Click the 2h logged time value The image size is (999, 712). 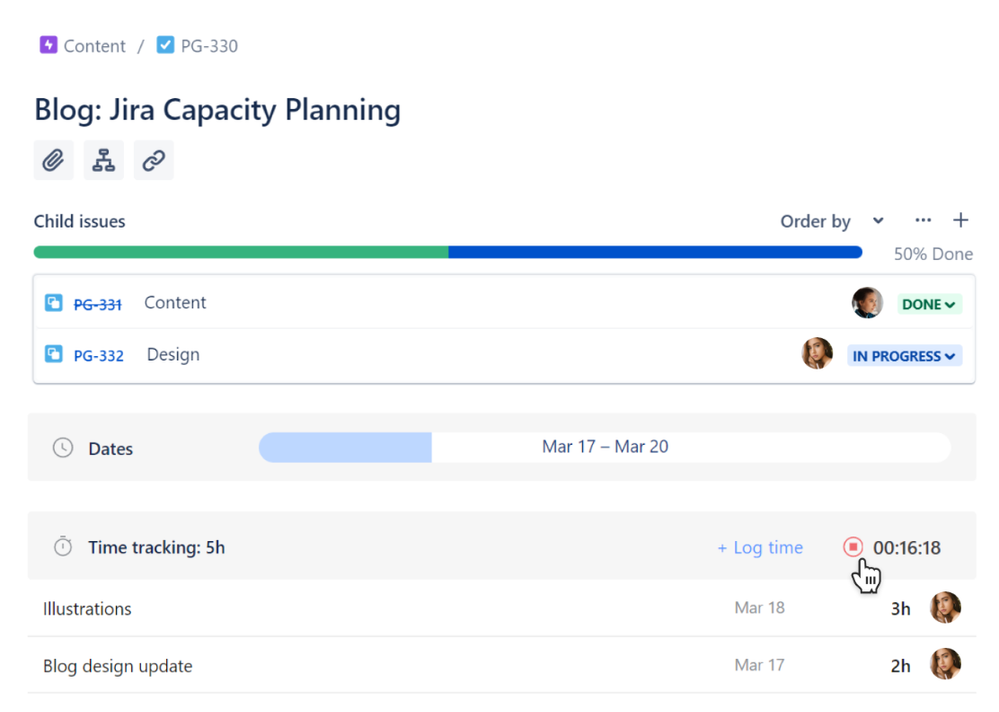click(x=900, y=666)
